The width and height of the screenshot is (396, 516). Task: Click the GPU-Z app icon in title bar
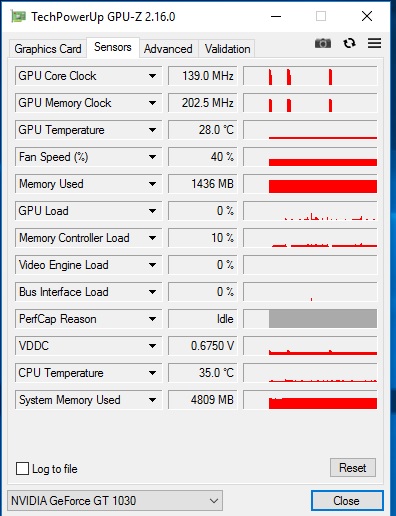[x=18, y=16]
